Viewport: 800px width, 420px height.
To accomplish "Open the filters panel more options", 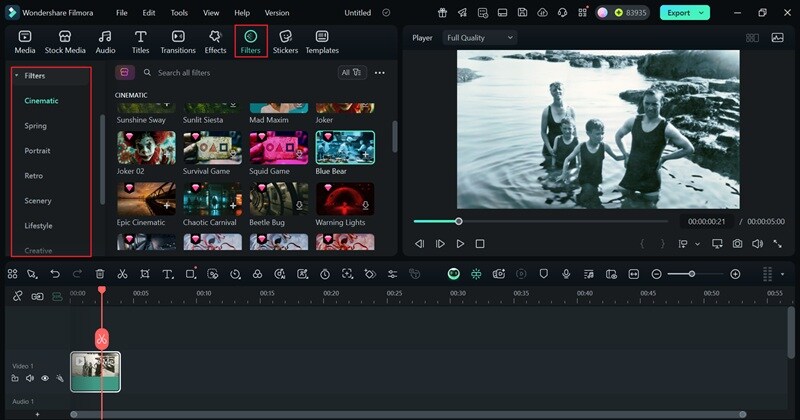I will 380,73.
